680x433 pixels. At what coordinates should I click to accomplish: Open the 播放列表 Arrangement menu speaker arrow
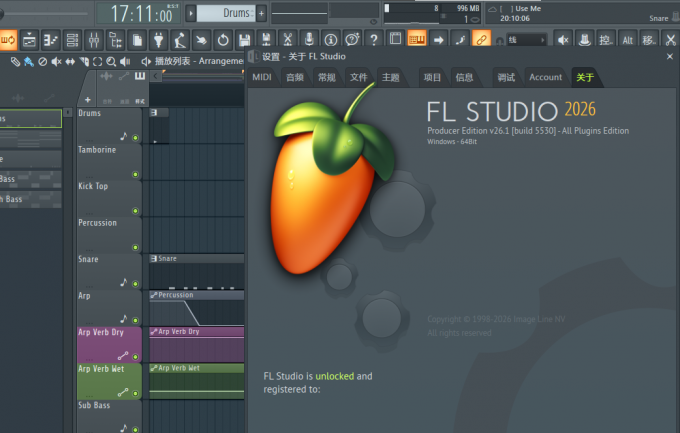pos(146,62)
